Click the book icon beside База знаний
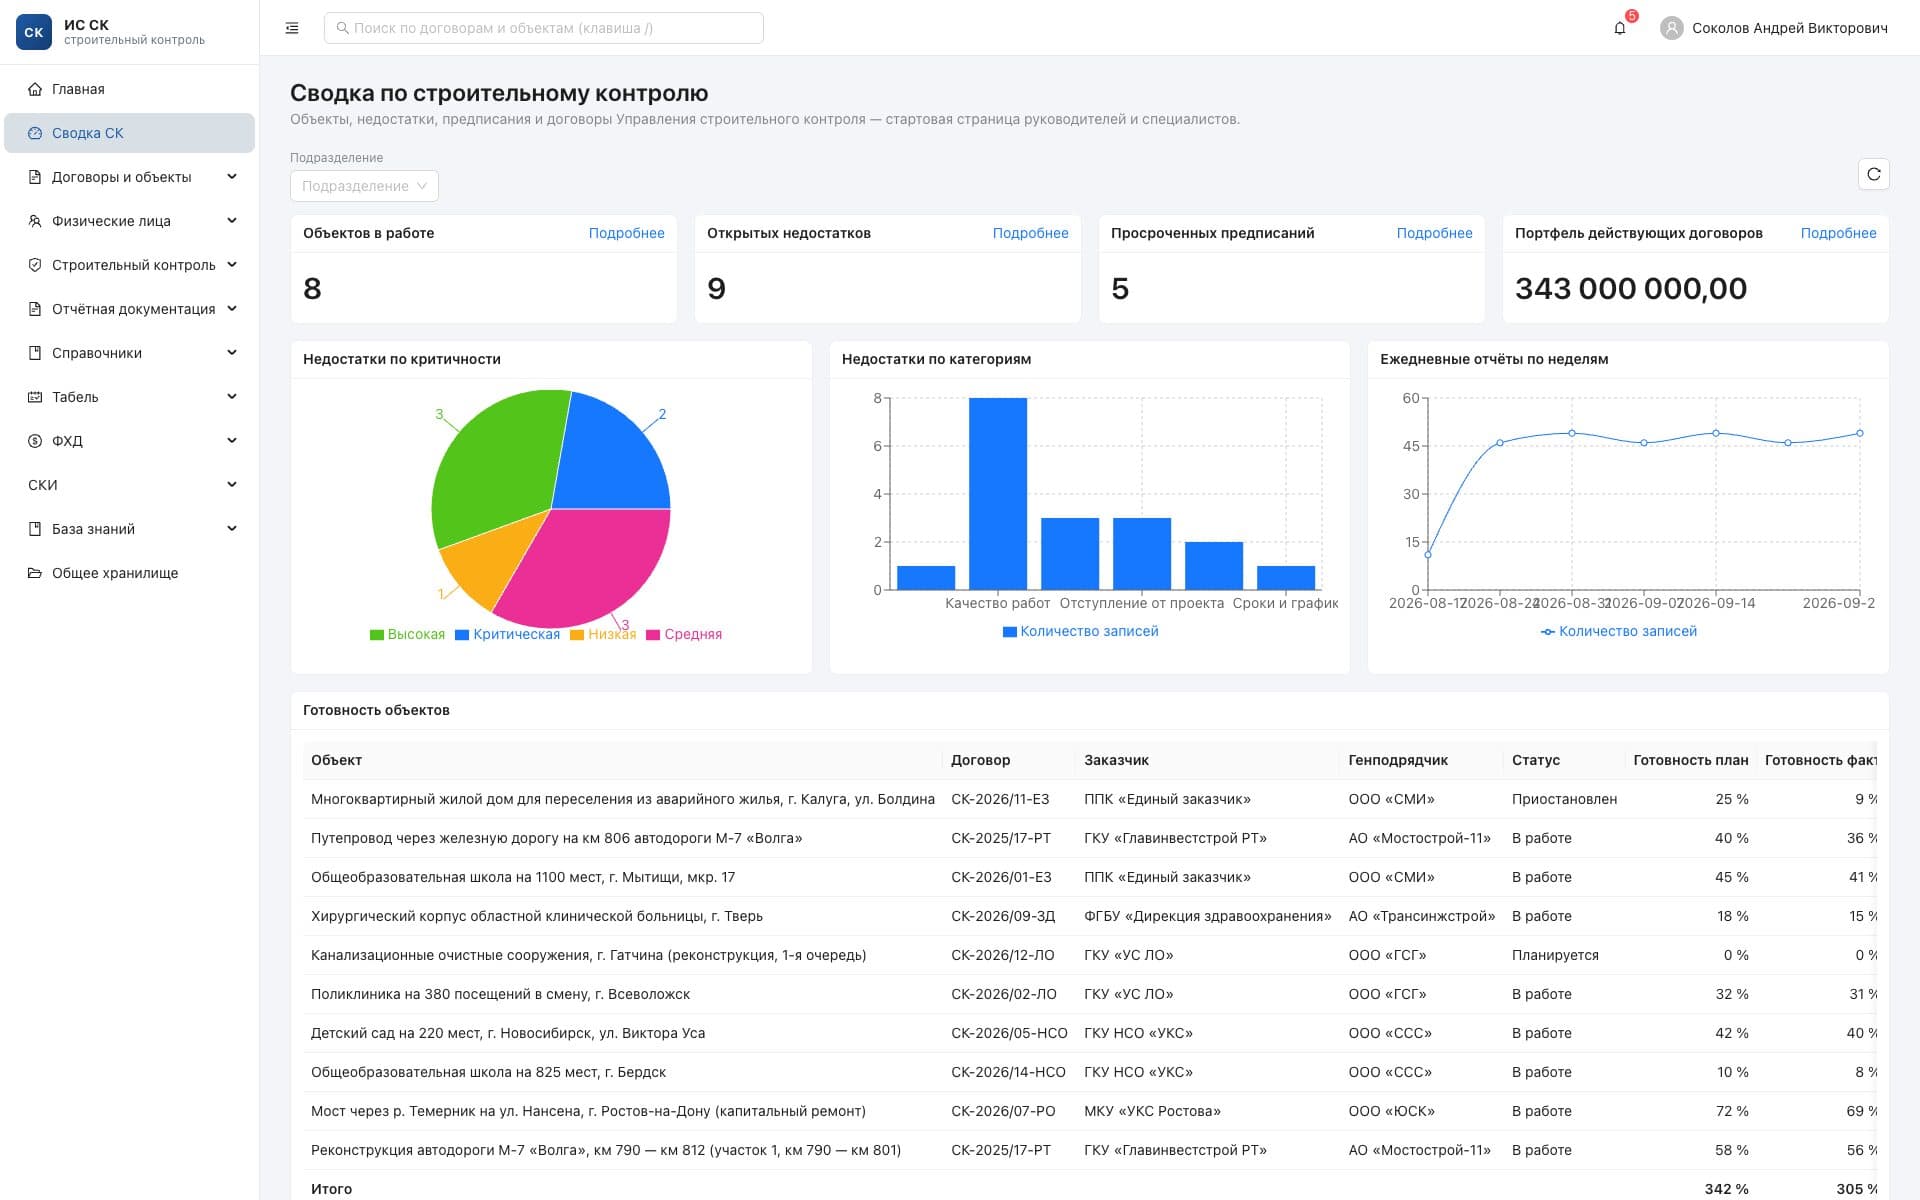 click(35, 529)
